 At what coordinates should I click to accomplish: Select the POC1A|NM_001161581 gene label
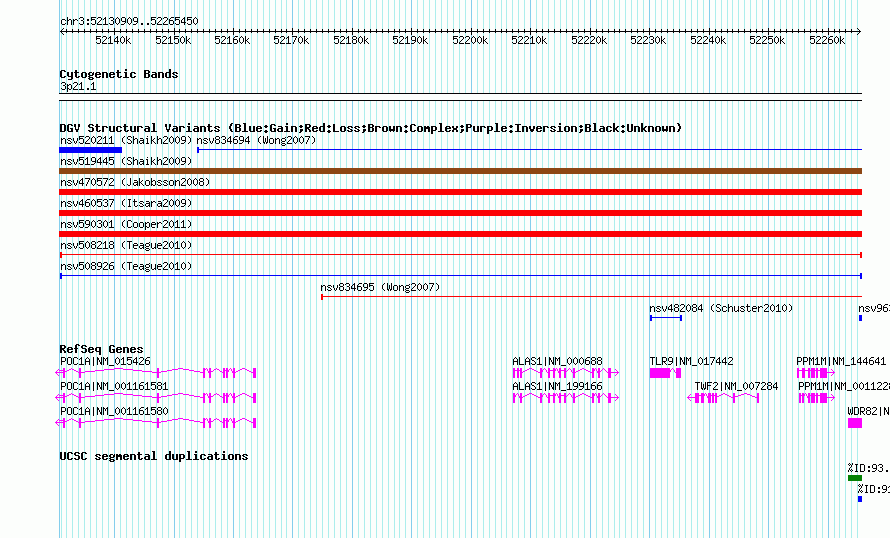tap(114, 386)
